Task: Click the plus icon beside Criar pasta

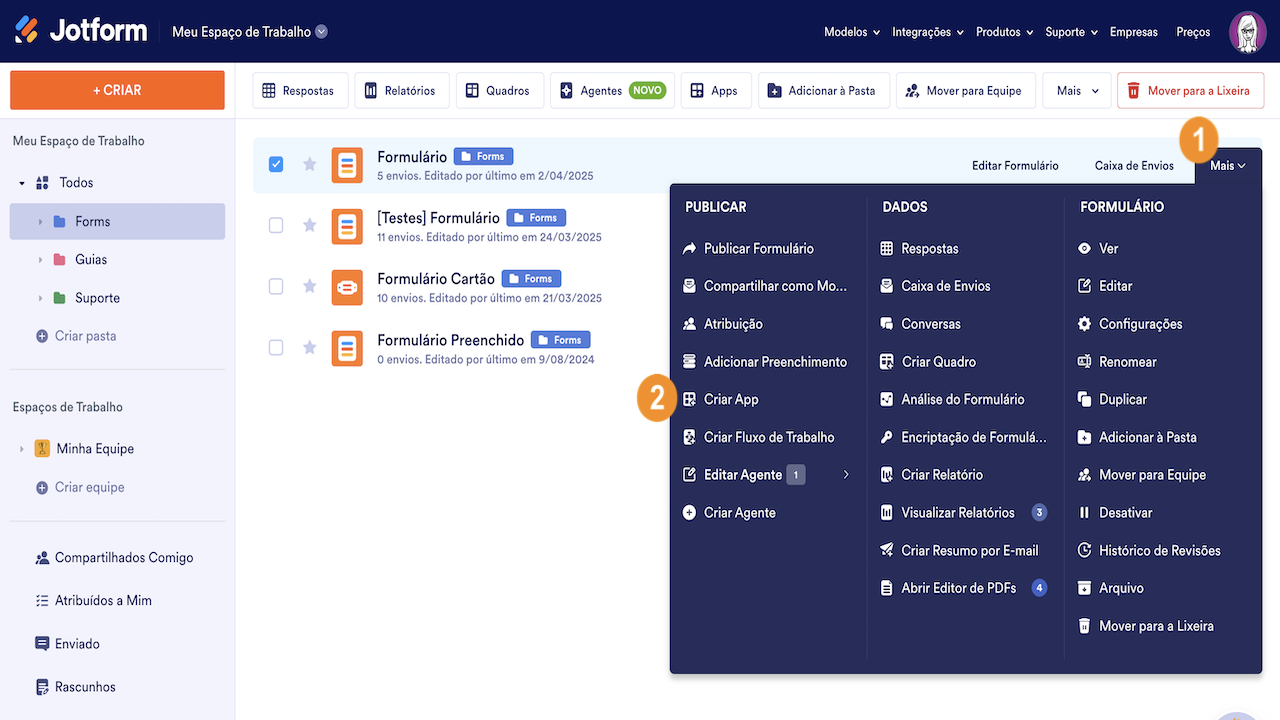Action: [42, 336]
